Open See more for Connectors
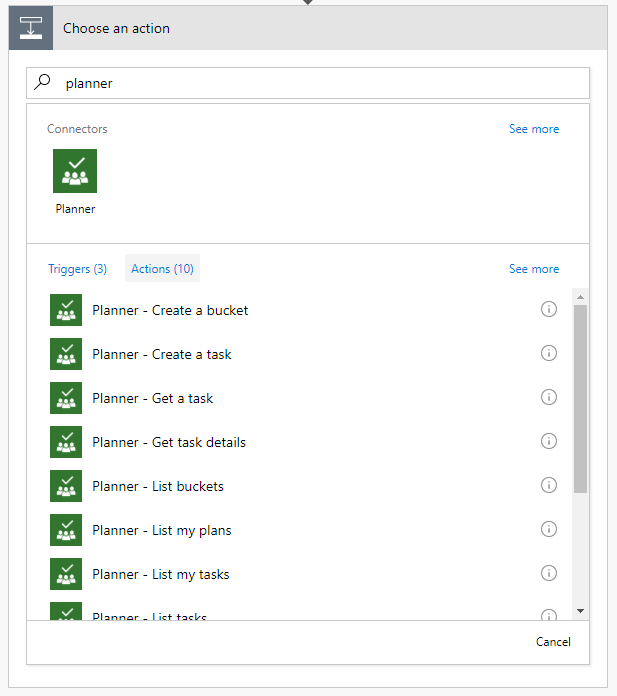The width and height of the screenshot is (617, 696). (x=534, y=129)
